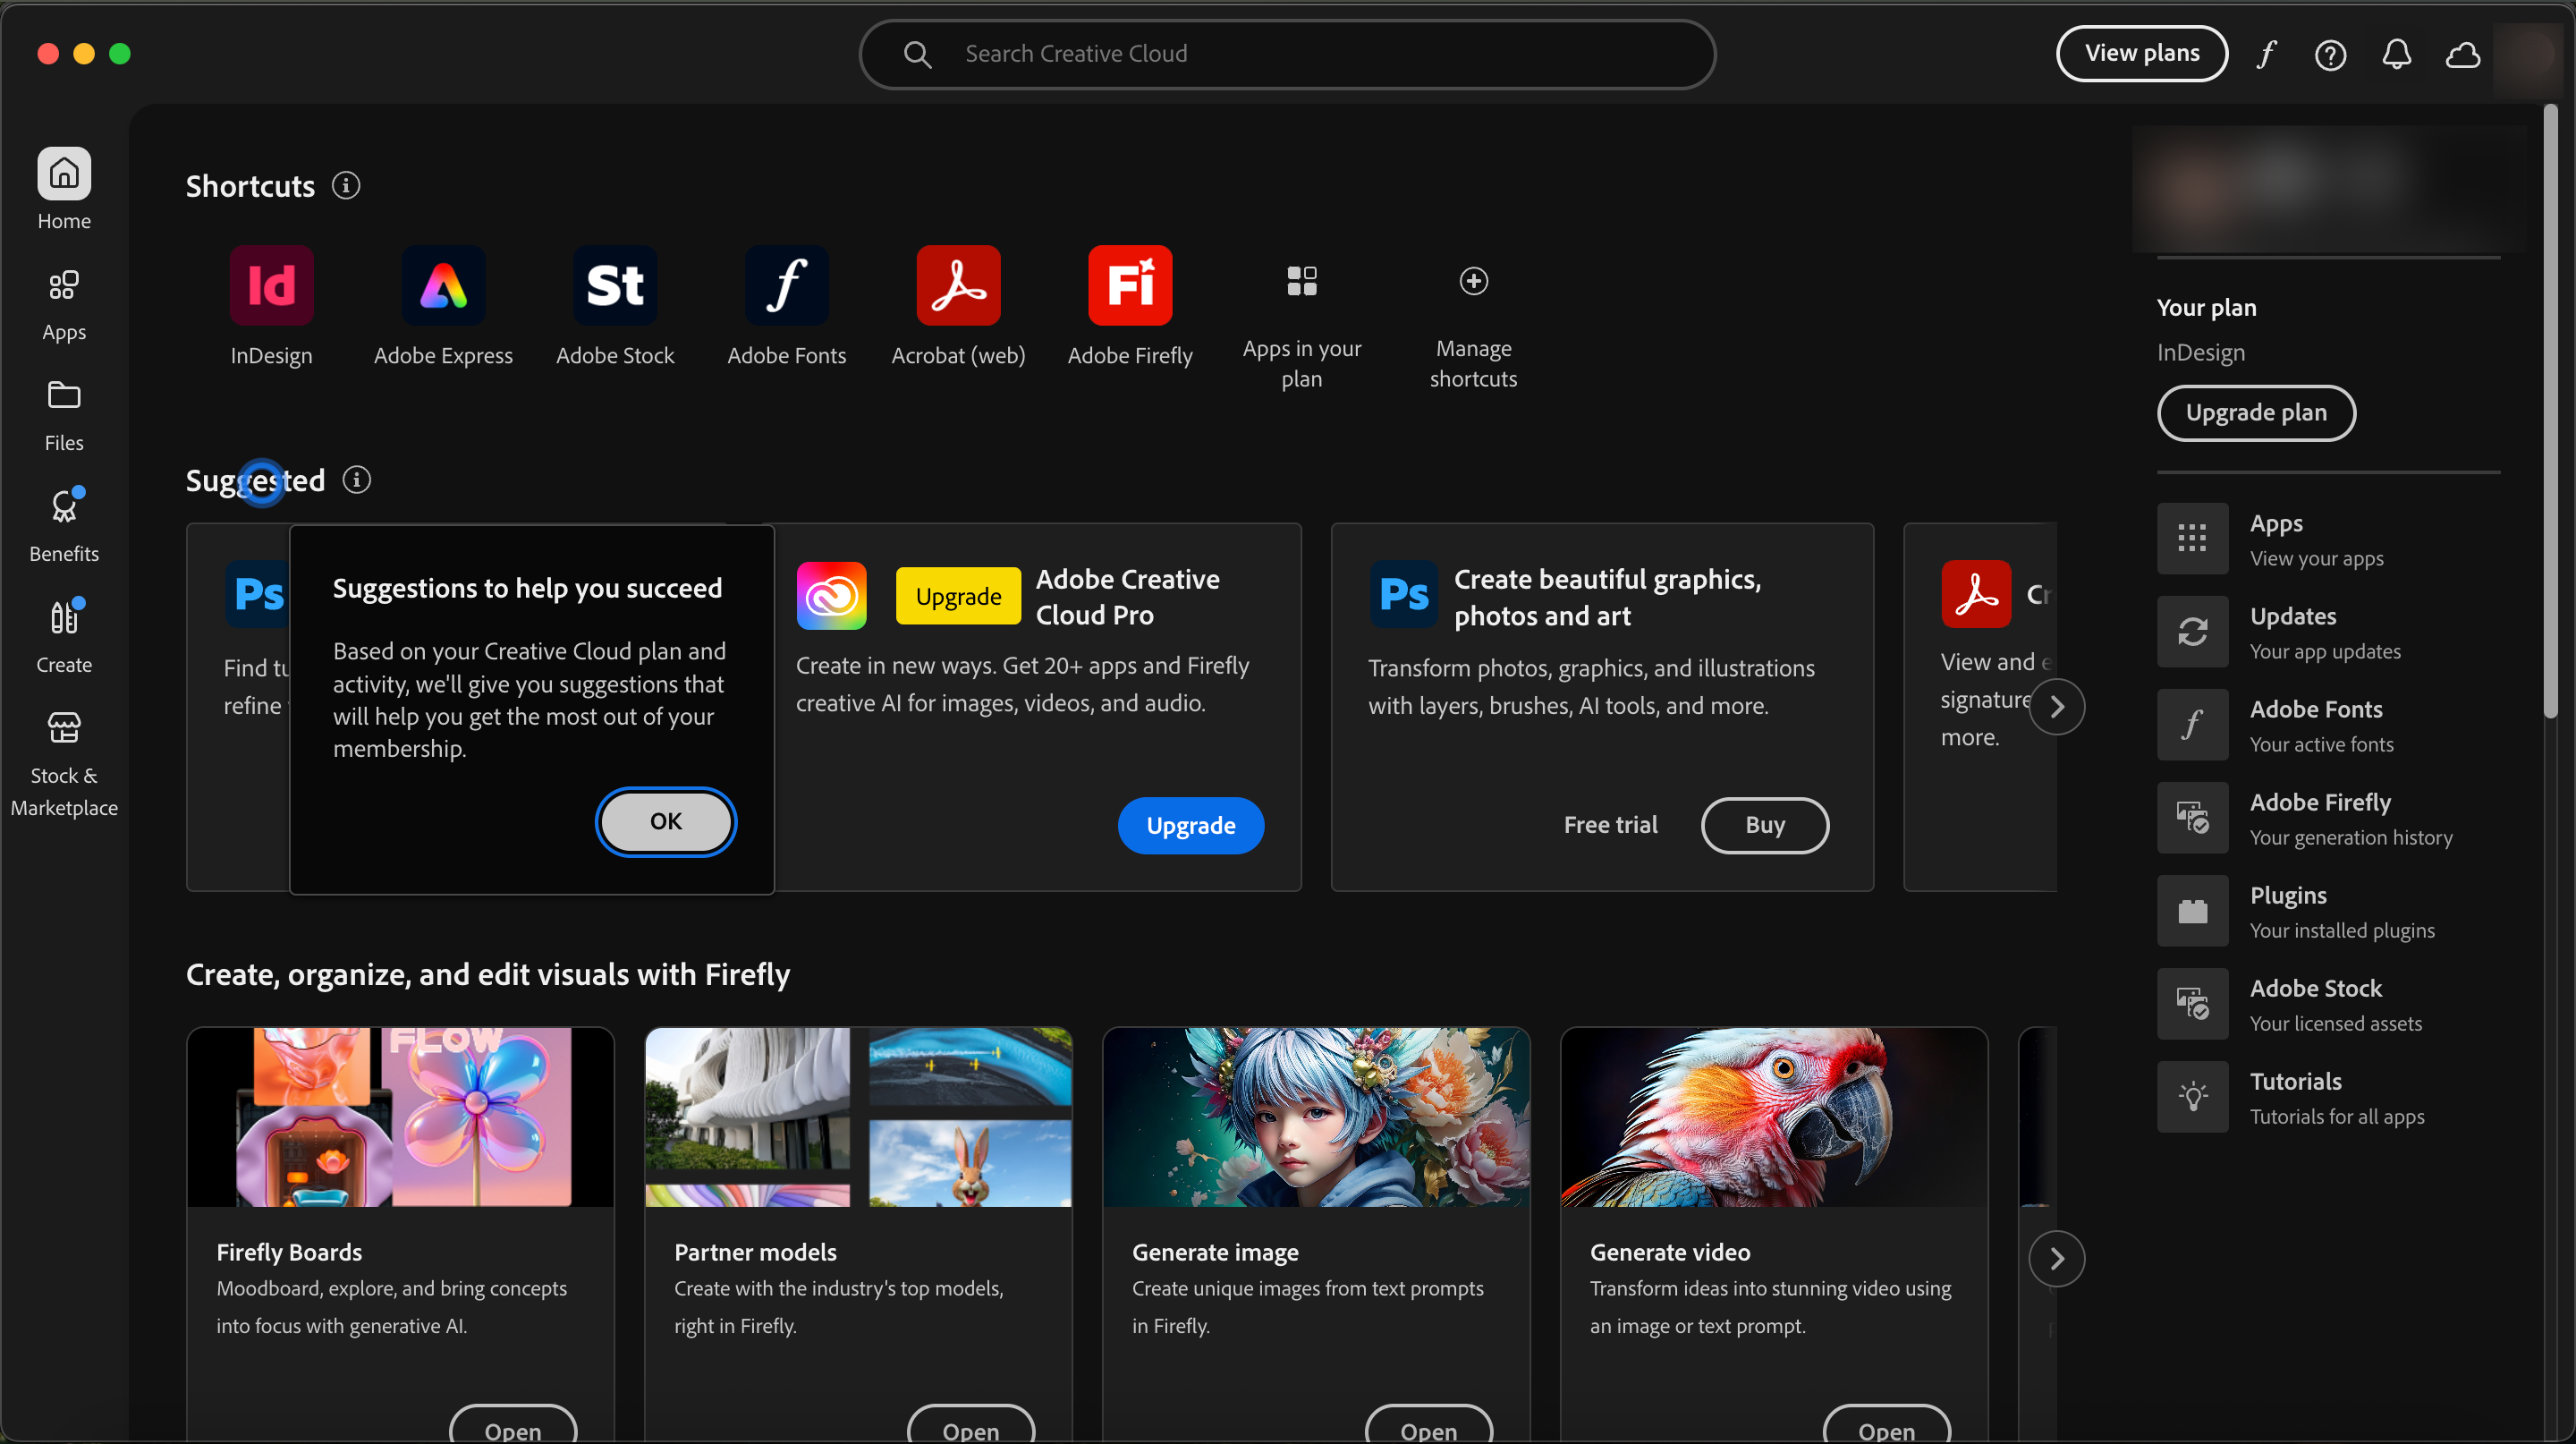
Task: Open Generate image parrot video thumbnail
Action: [x=1773, y=1117]
